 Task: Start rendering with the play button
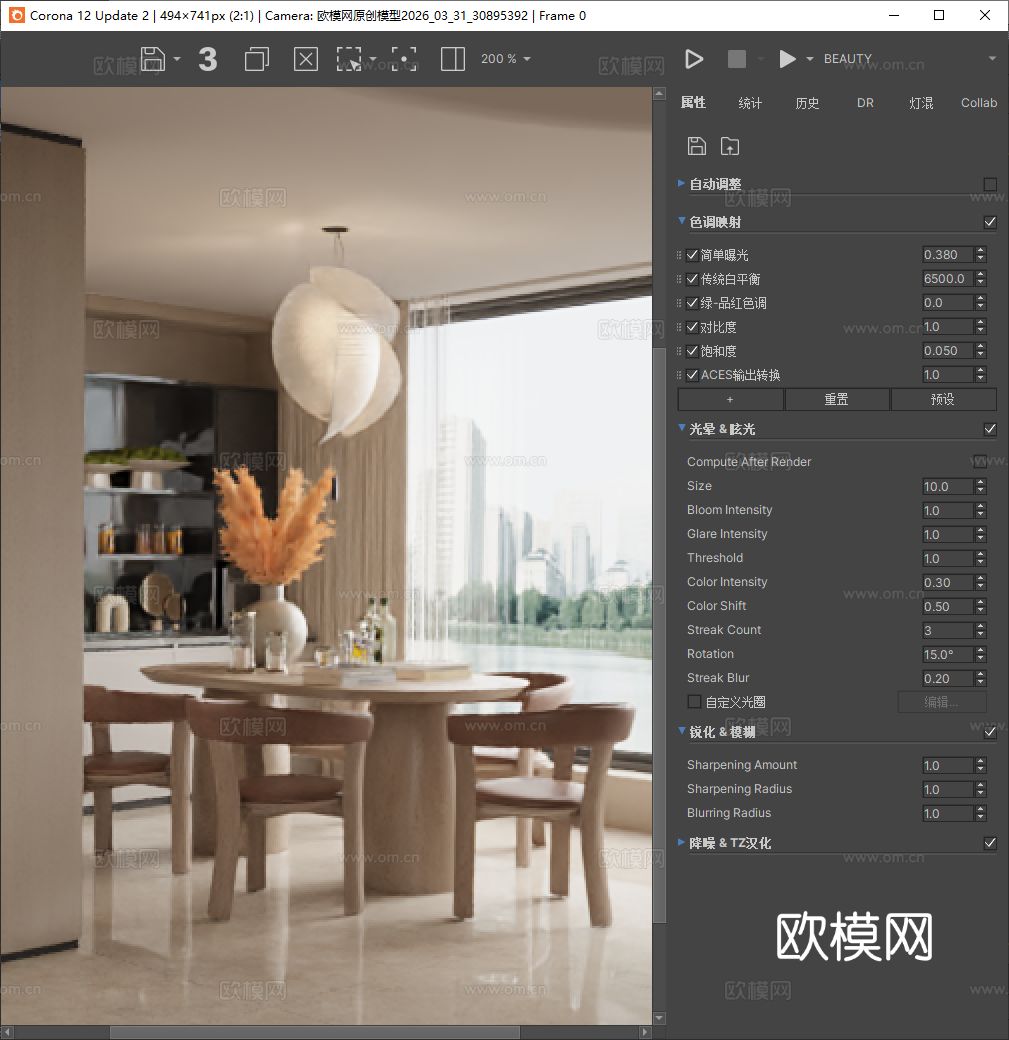[694, 58]
